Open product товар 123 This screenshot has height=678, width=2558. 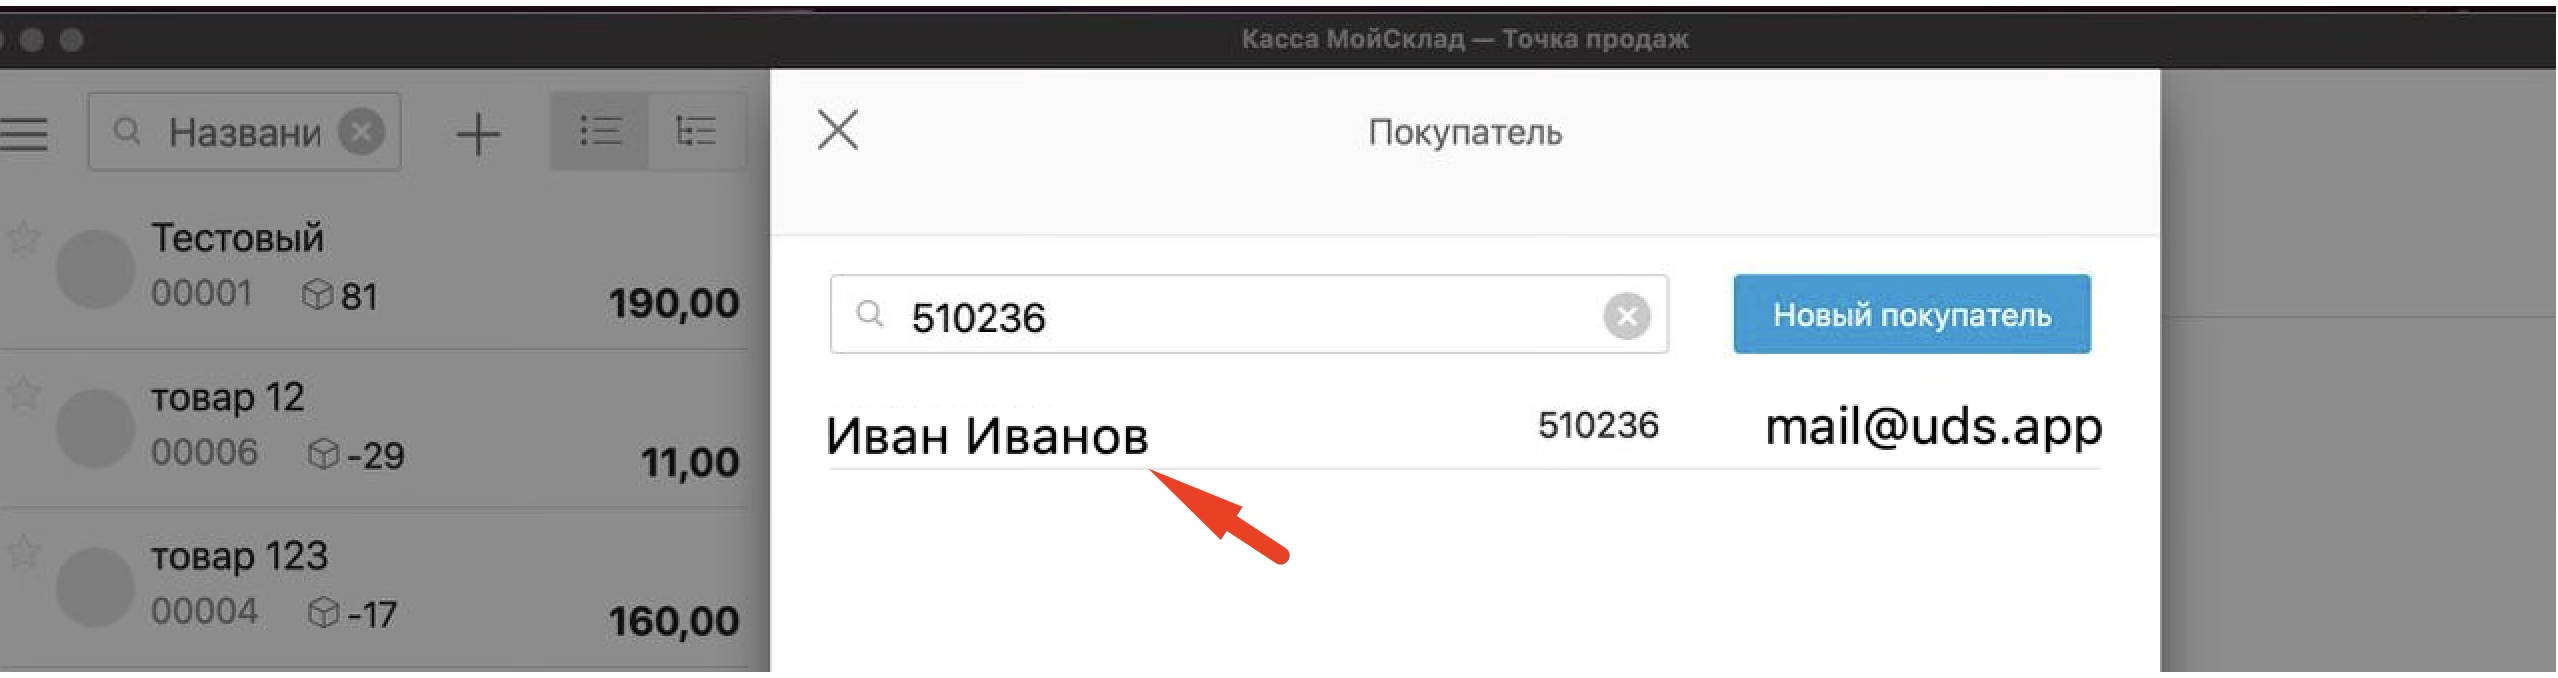coord(374,587)
